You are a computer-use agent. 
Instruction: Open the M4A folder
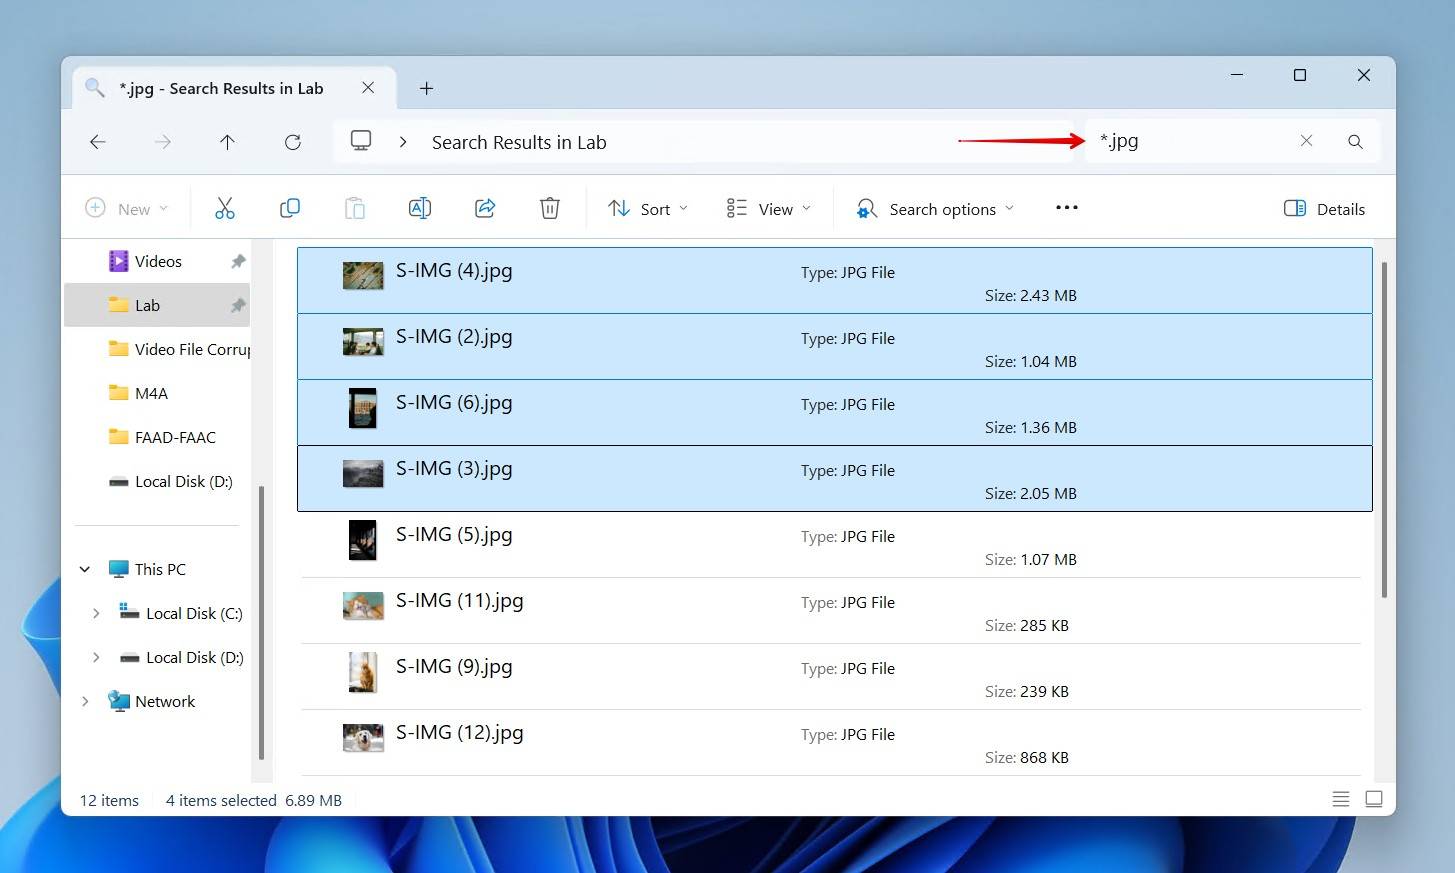[x=158, y=393]
